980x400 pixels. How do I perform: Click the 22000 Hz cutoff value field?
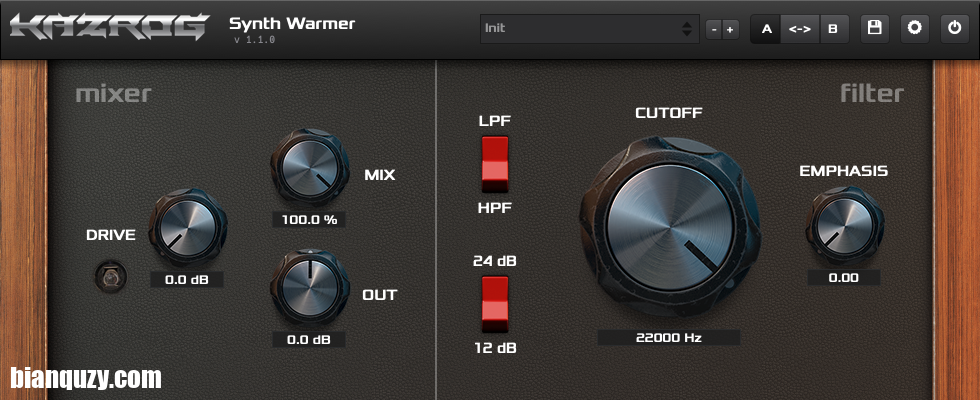pyautogui.click(x=669, y=338)
